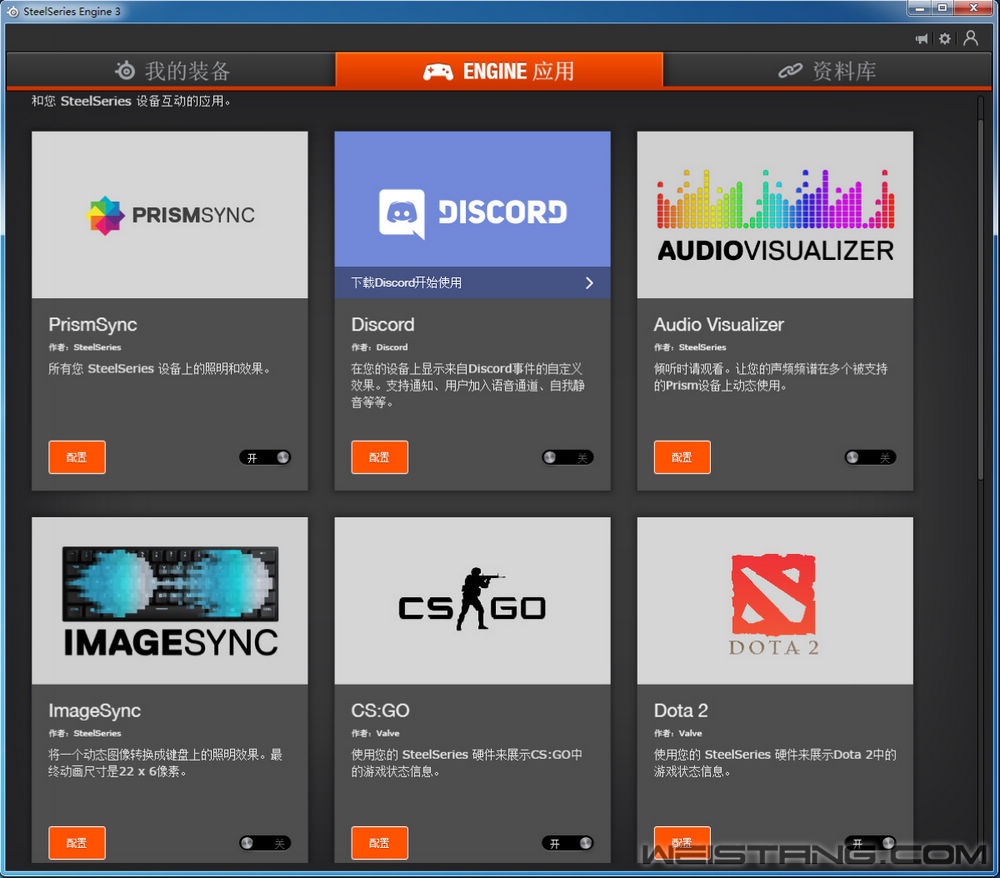
Task: Click the Audio Visualizer card title
Action: pyautogui.click(x=719, y=325)
